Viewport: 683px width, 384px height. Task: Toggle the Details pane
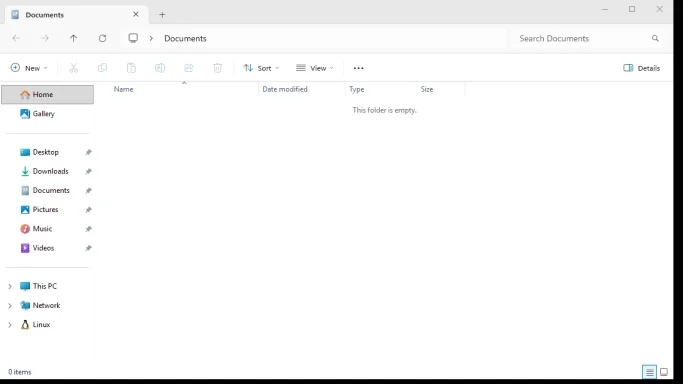(641, 68)
